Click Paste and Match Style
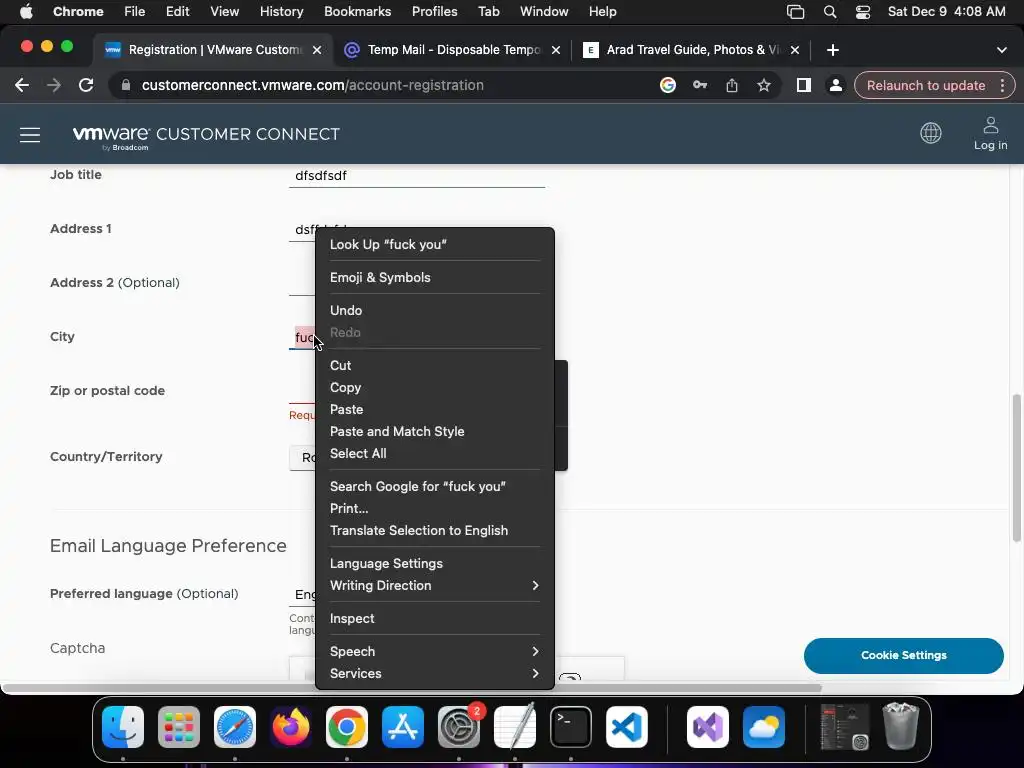The width and height of the screenshot is (1024, 768). tap(434, 432)
